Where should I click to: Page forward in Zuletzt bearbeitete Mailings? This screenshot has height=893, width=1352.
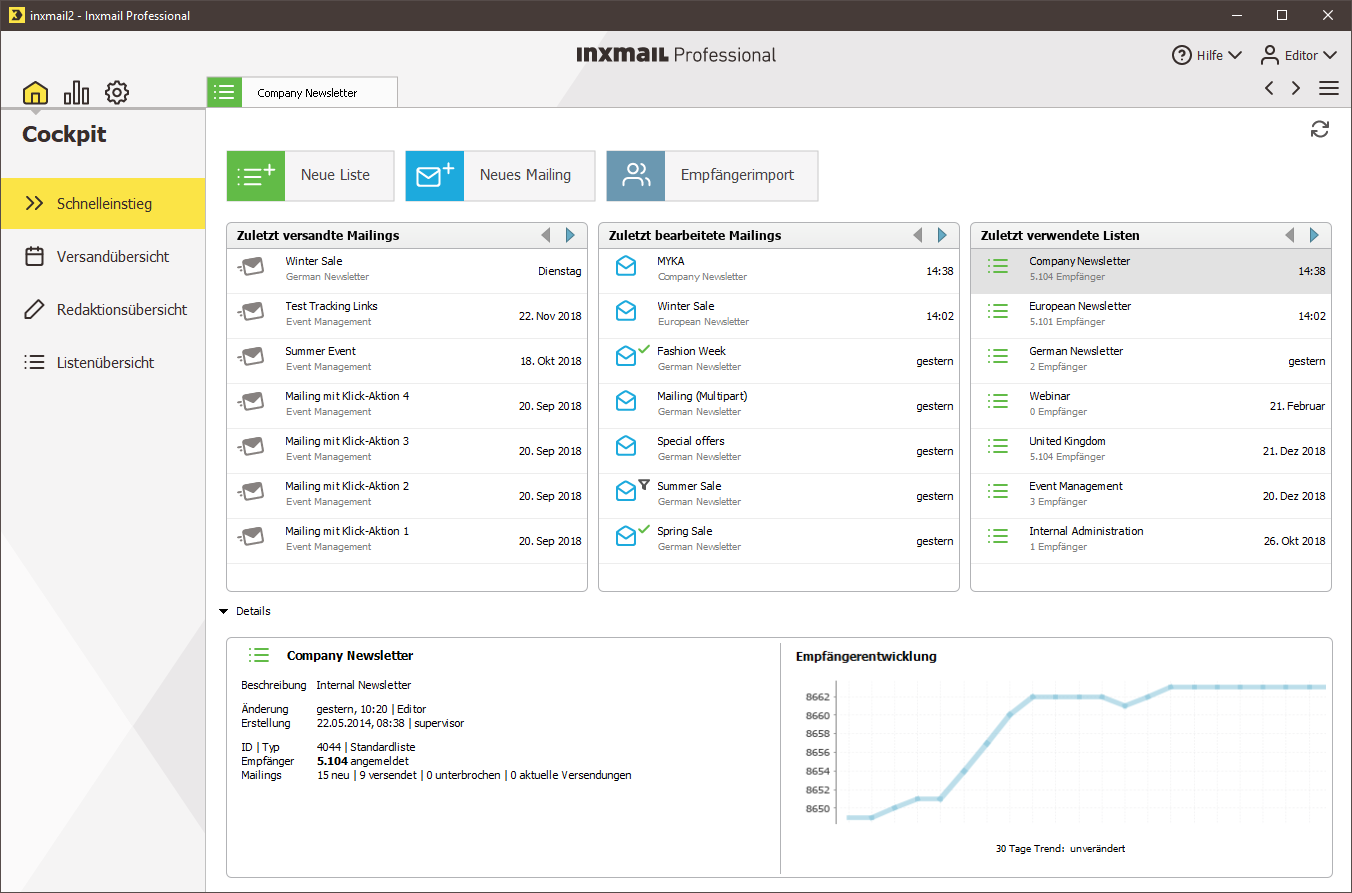point(942,235)
